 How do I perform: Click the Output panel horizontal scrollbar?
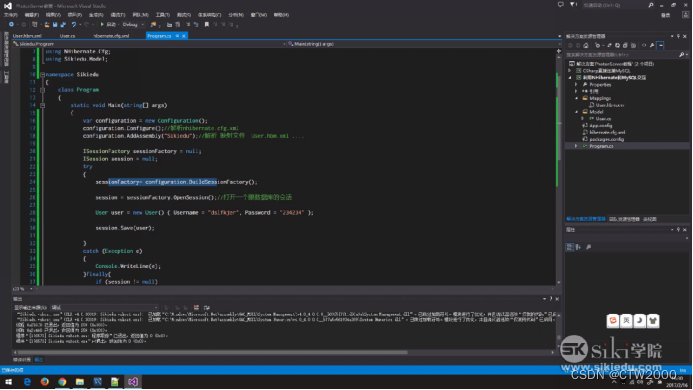[x=212, y=352]
